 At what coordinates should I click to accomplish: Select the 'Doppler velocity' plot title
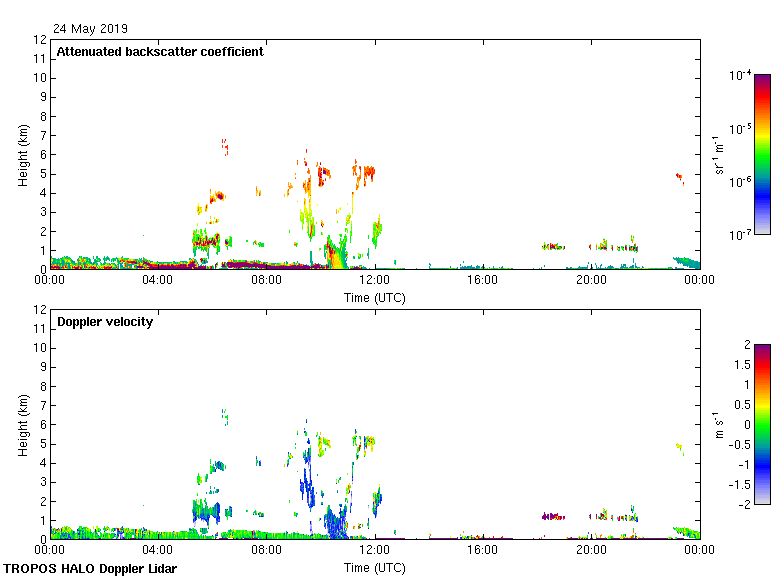[105, 322]
